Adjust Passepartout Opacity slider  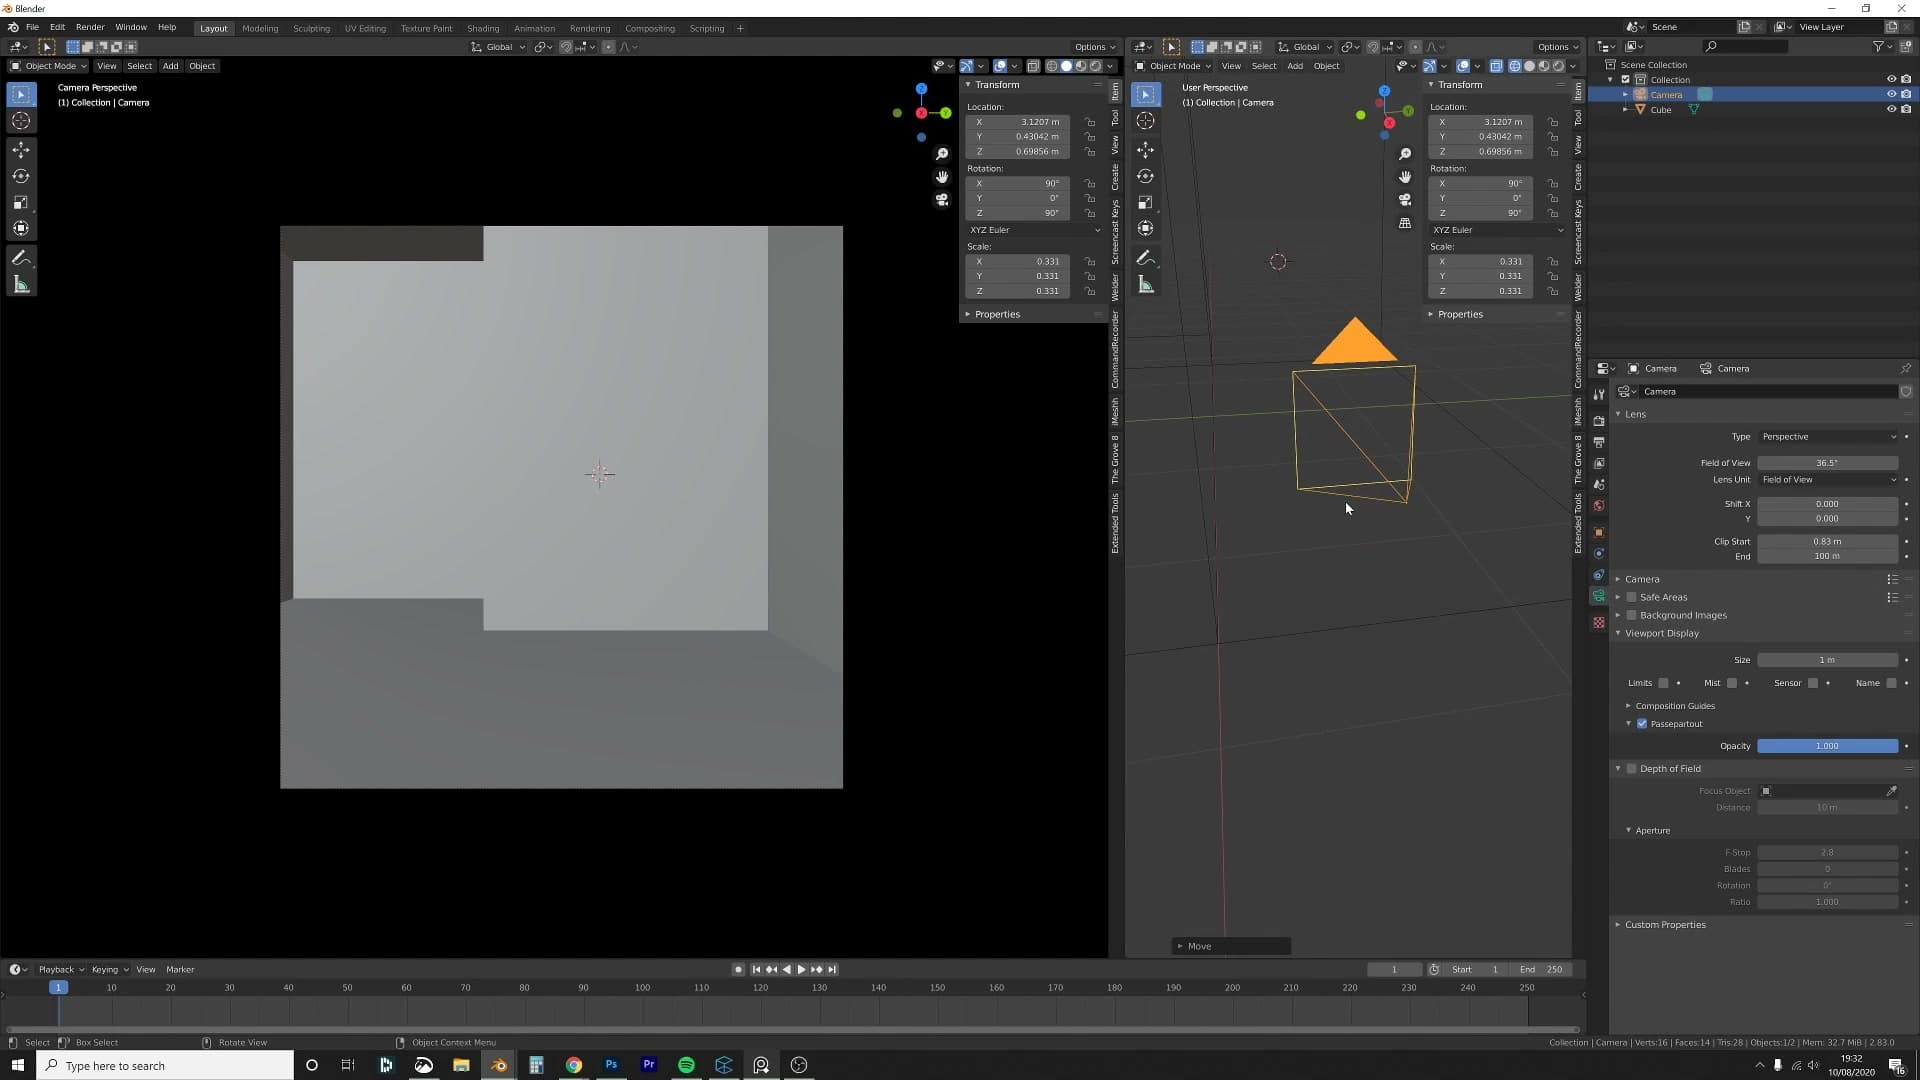coord(1828,746)
